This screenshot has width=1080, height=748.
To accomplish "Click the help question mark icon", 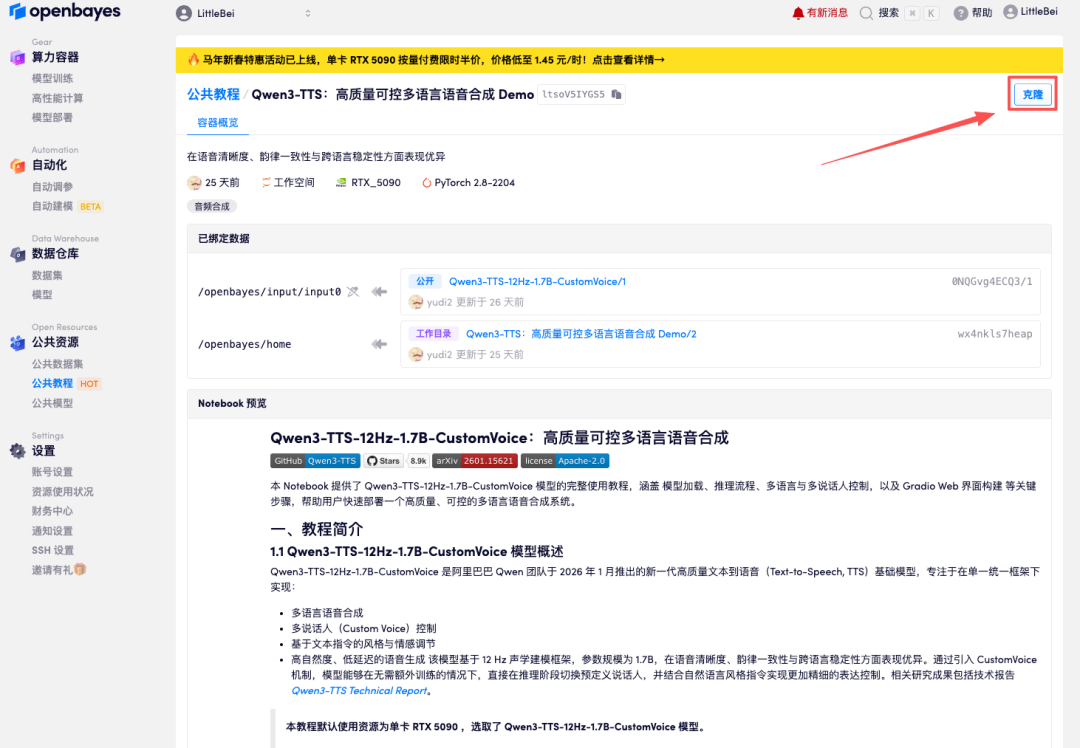I will pyautogui.click(x=961, y=13).
